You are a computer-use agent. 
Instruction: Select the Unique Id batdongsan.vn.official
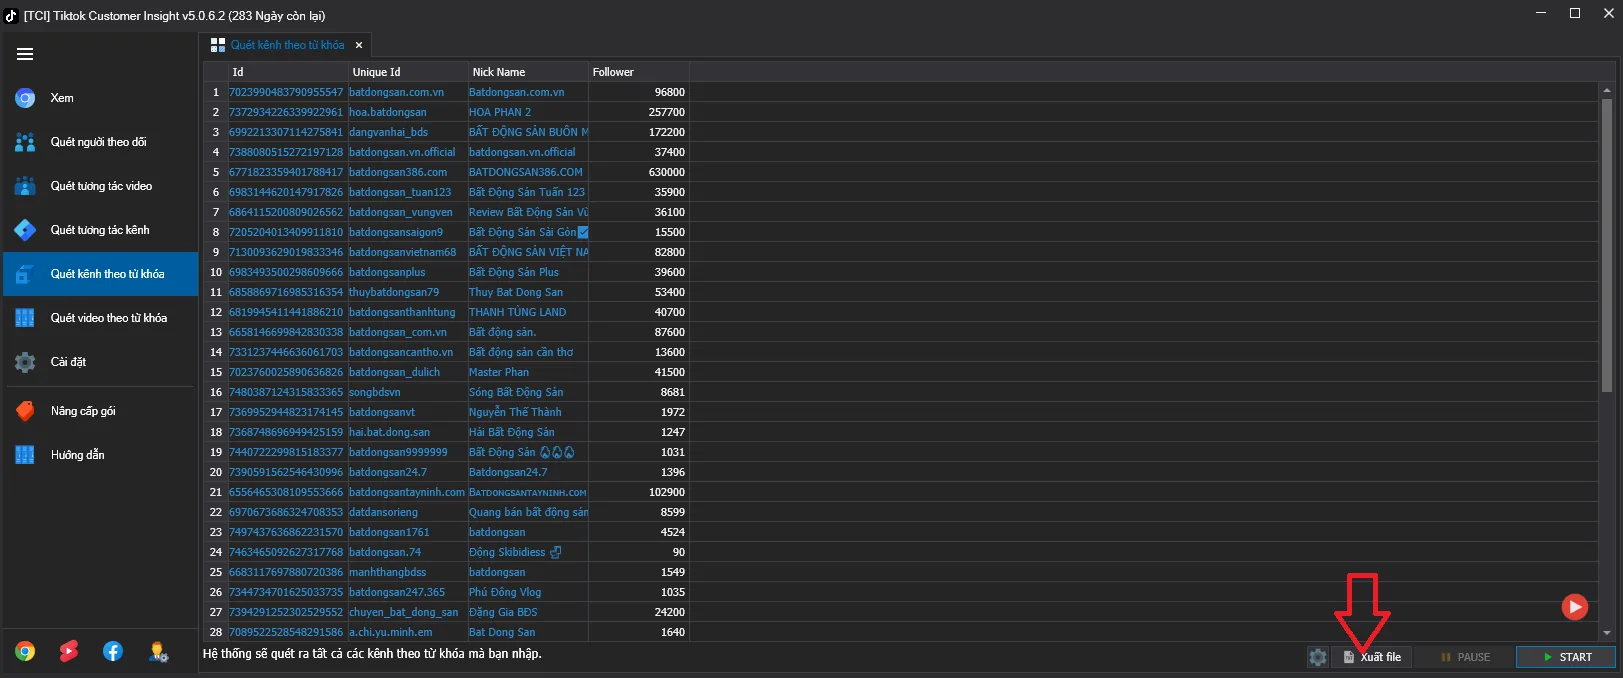(408, 152)
